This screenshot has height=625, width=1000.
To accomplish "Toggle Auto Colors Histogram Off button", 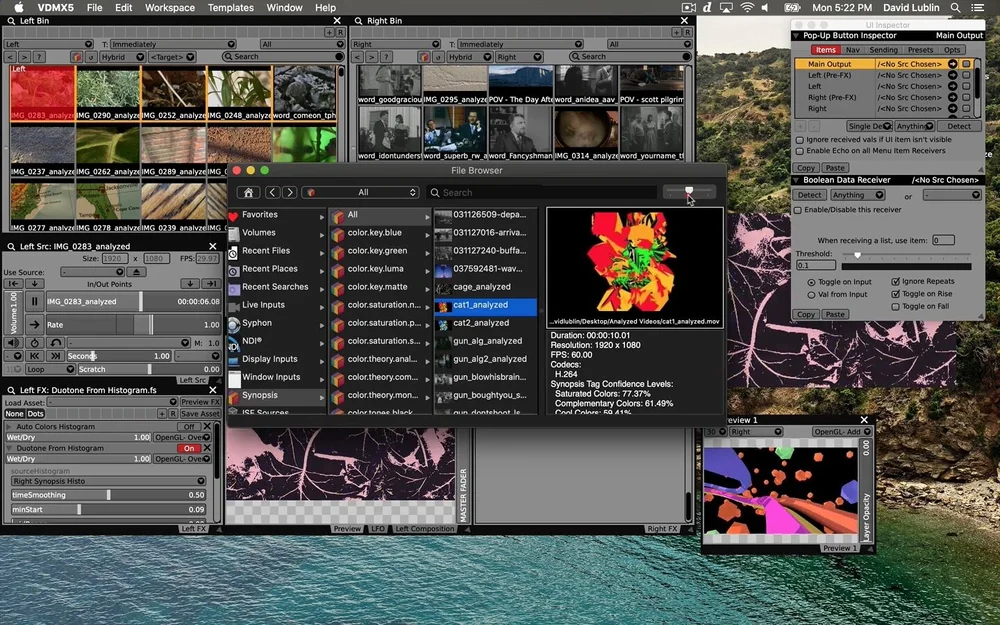I will pyautogui.click(x=189, y=427).
